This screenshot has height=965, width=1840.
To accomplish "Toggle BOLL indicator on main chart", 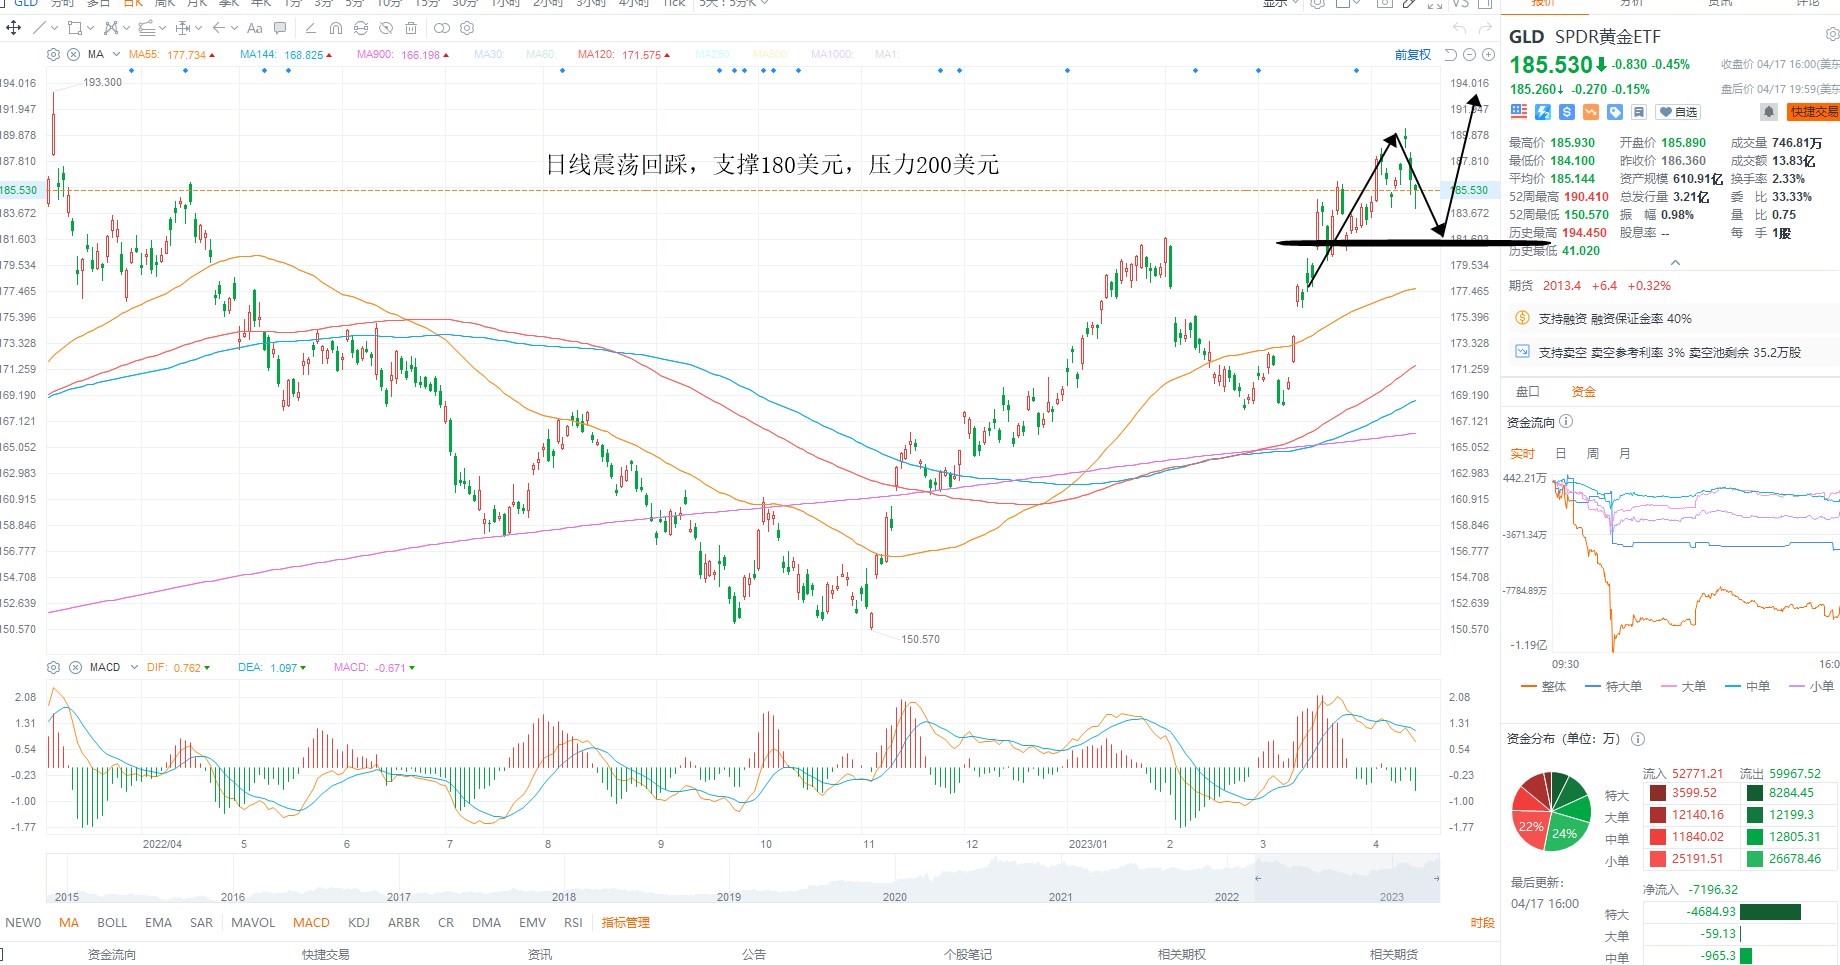I will (112, 922).
